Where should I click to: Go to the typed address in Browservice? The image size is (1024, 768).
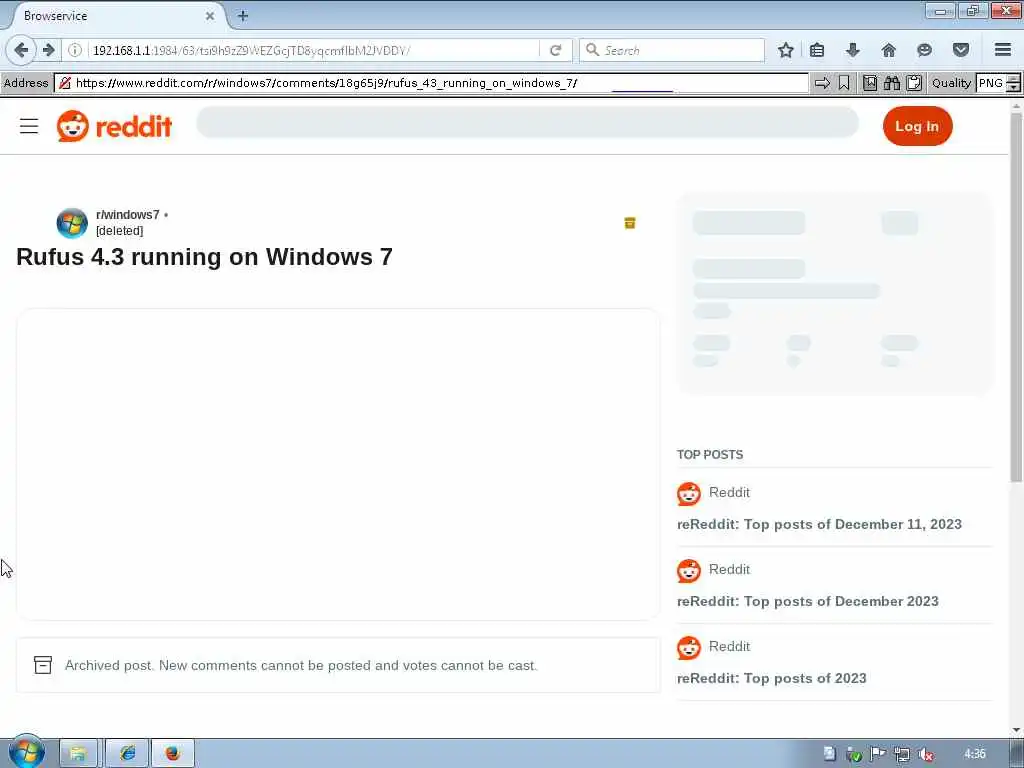(822, 83)
